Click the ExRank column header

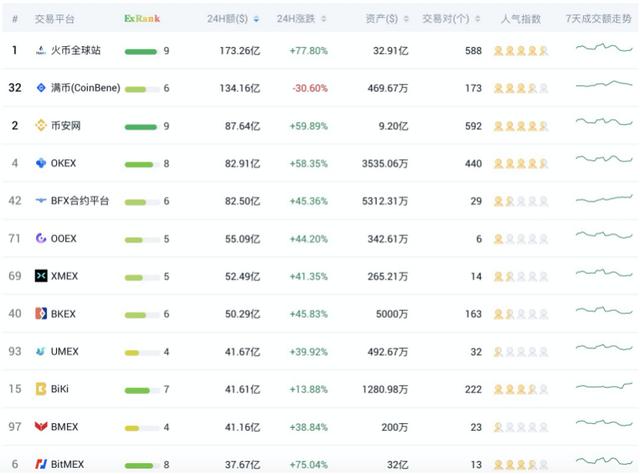142,19
